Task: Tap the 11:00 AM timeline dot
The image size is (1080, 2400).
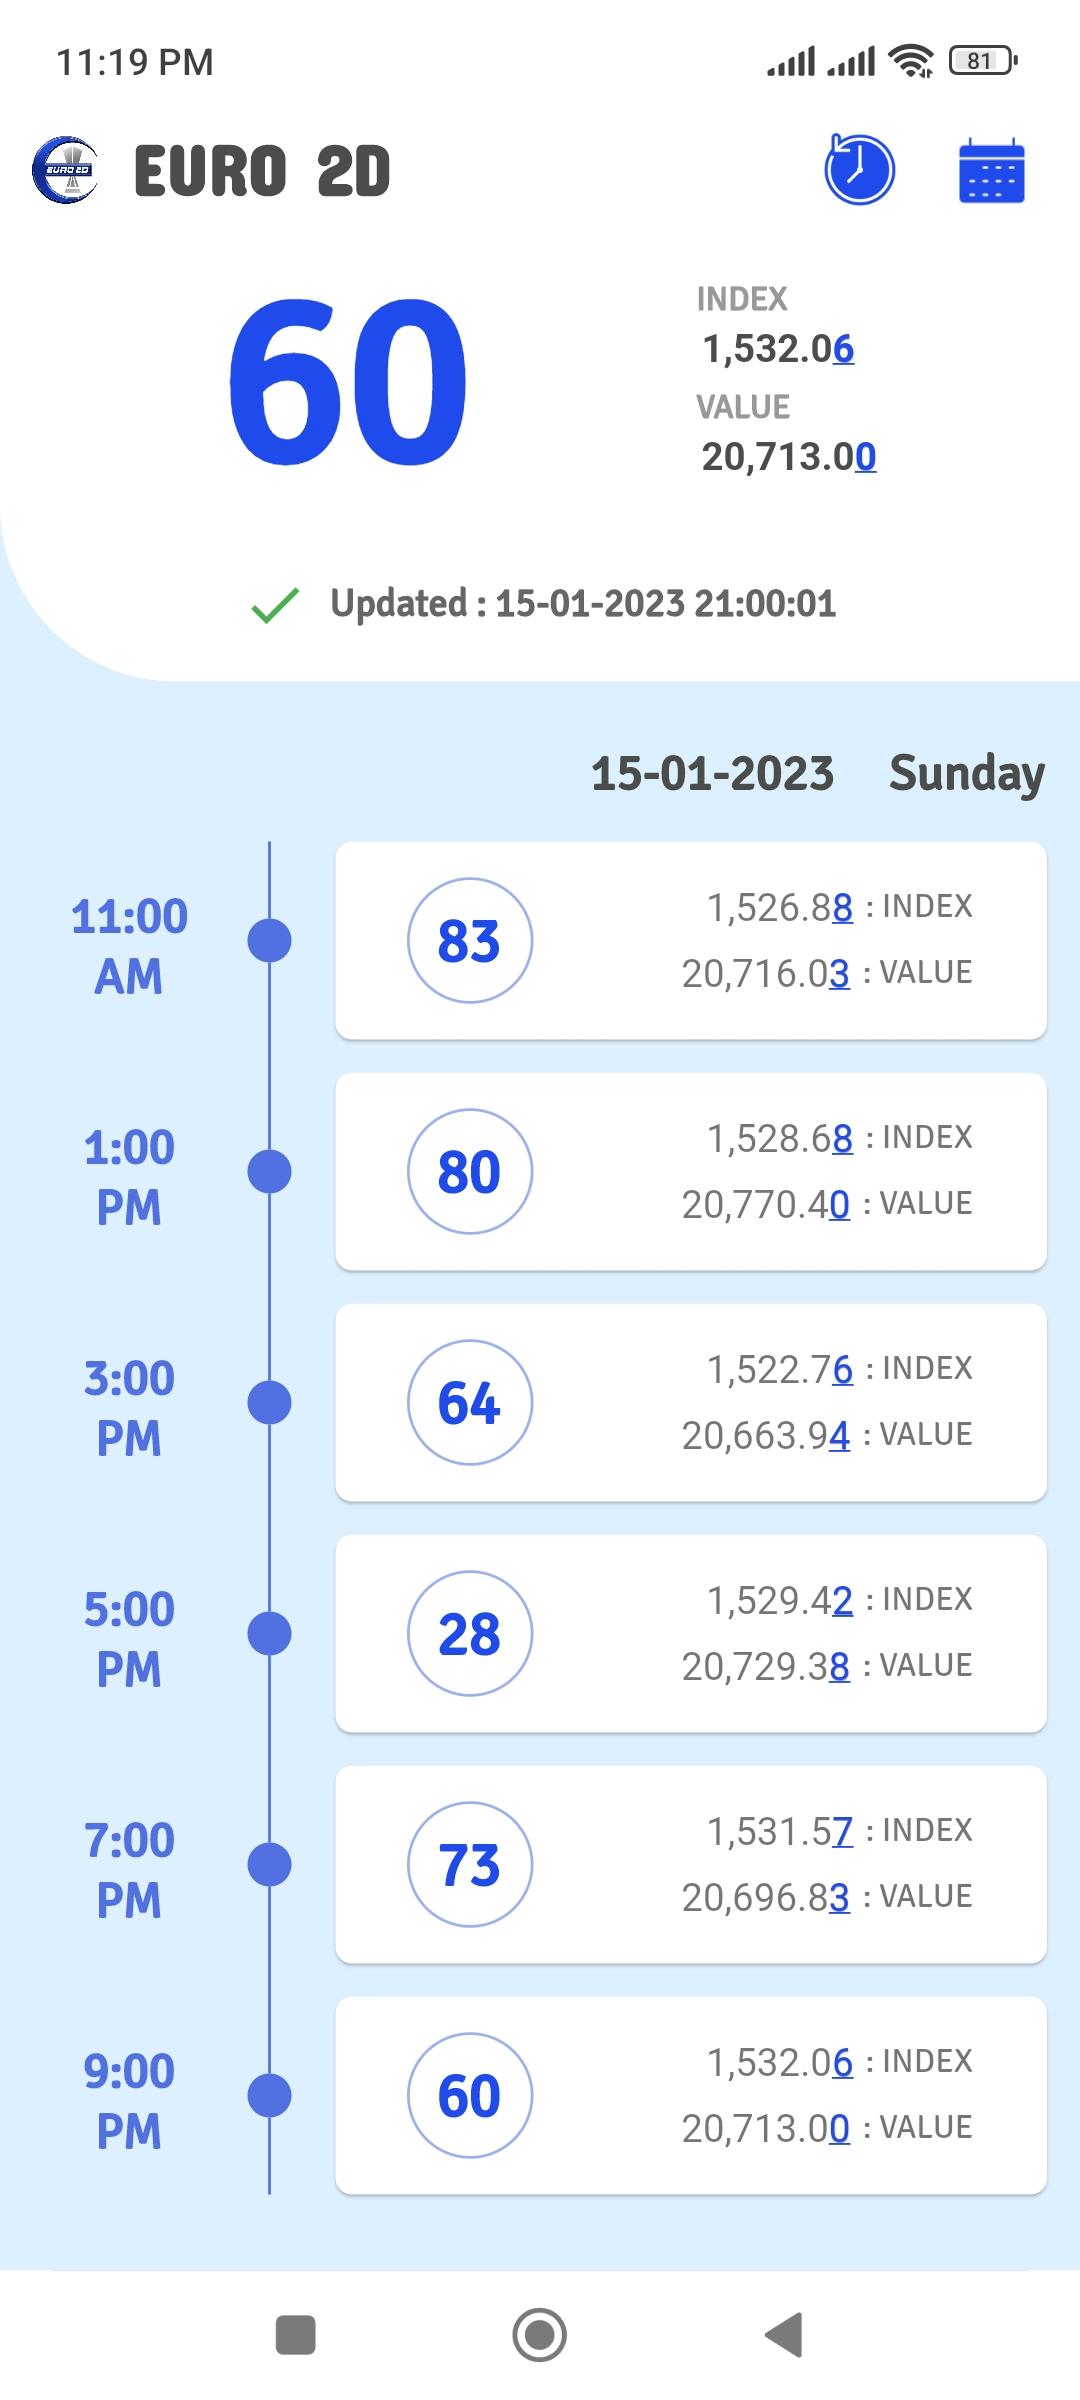Action: pos(269,940)
